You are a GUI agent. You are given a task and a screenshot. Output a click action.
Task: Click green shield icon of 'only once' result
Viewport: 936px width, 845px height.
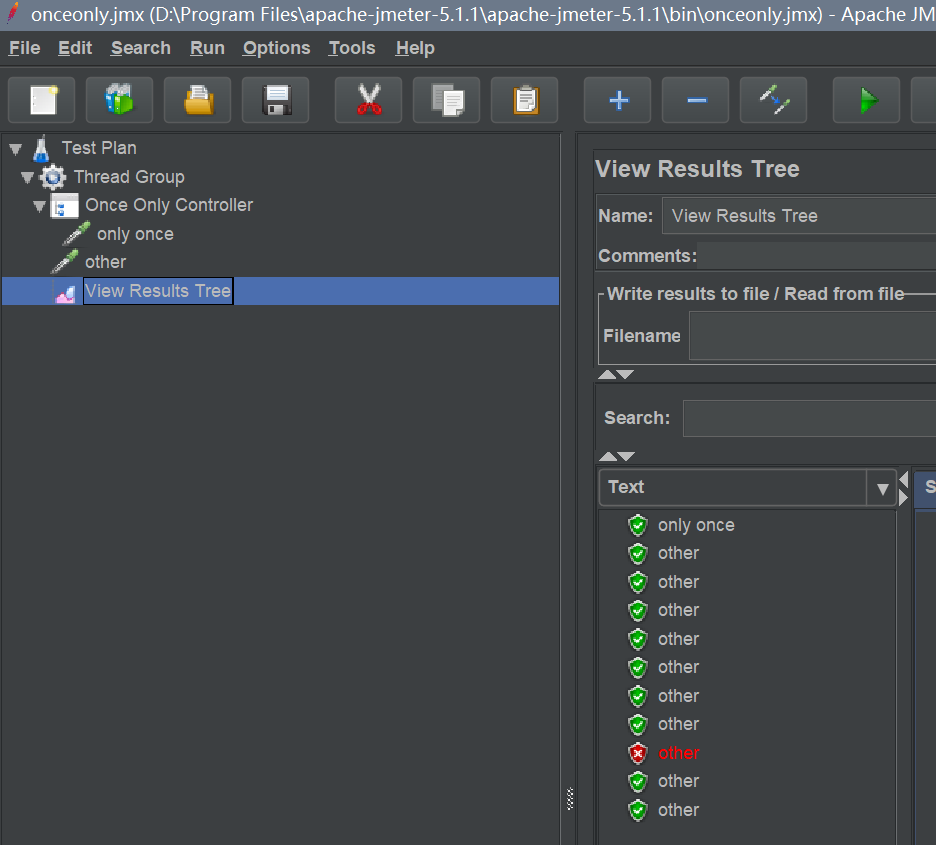coord(638,525)
